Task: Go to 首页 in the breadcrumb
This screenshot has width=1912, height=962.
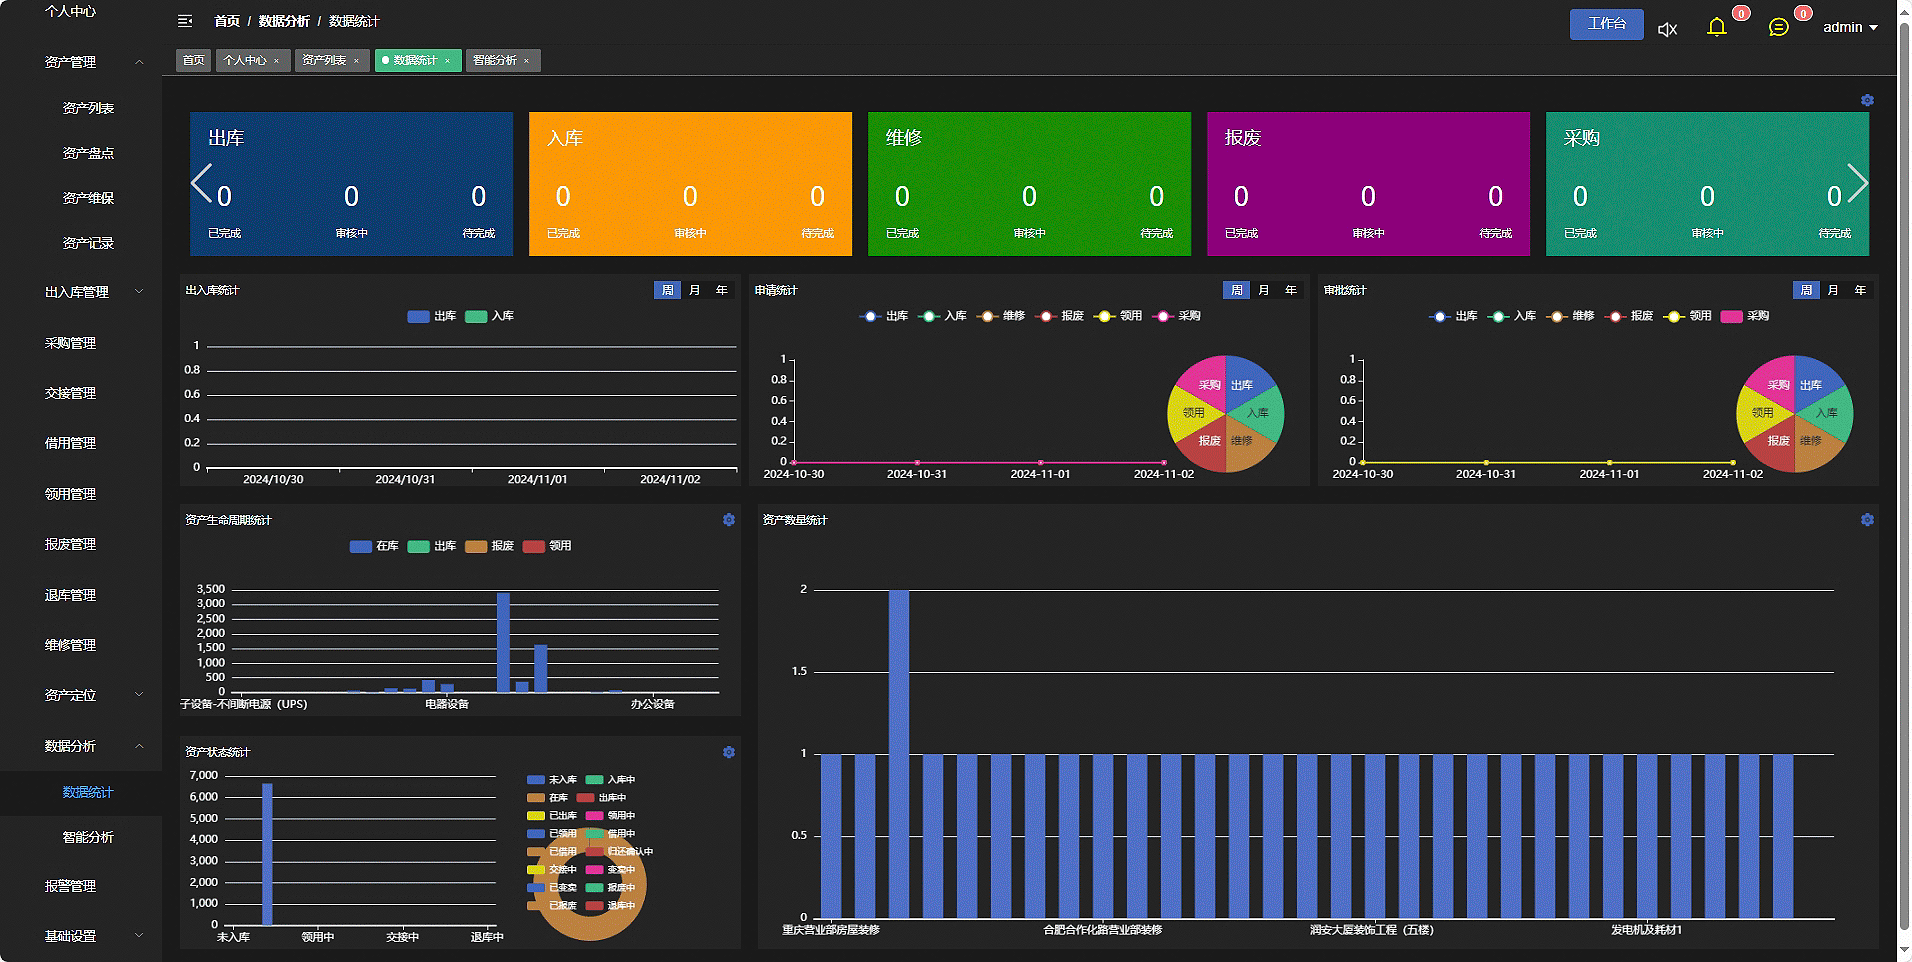Action: 227,21
